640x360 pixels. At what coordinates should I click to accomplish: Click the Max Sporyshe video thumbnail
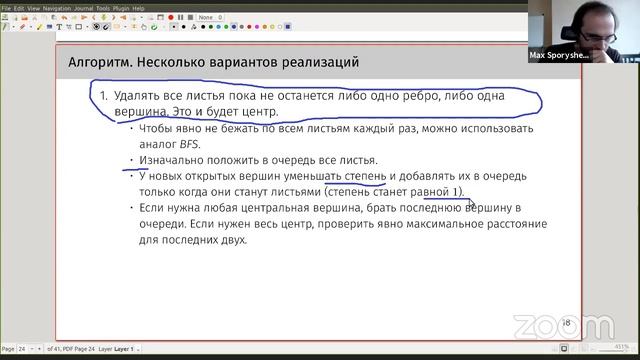click(584, 31)
